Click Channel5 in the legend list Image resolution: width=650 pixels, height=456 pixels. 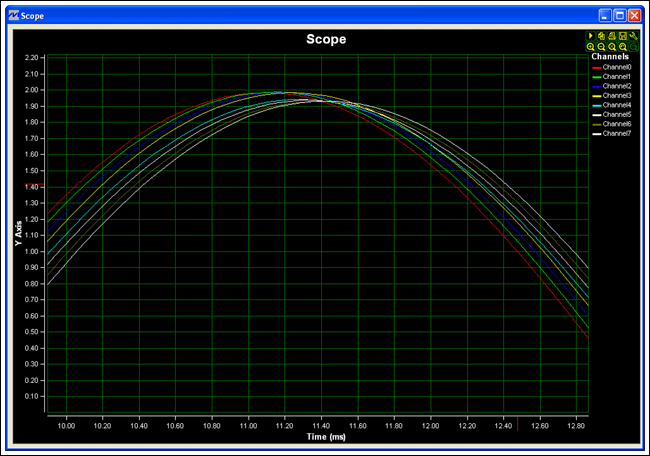(x=617, y=114)
